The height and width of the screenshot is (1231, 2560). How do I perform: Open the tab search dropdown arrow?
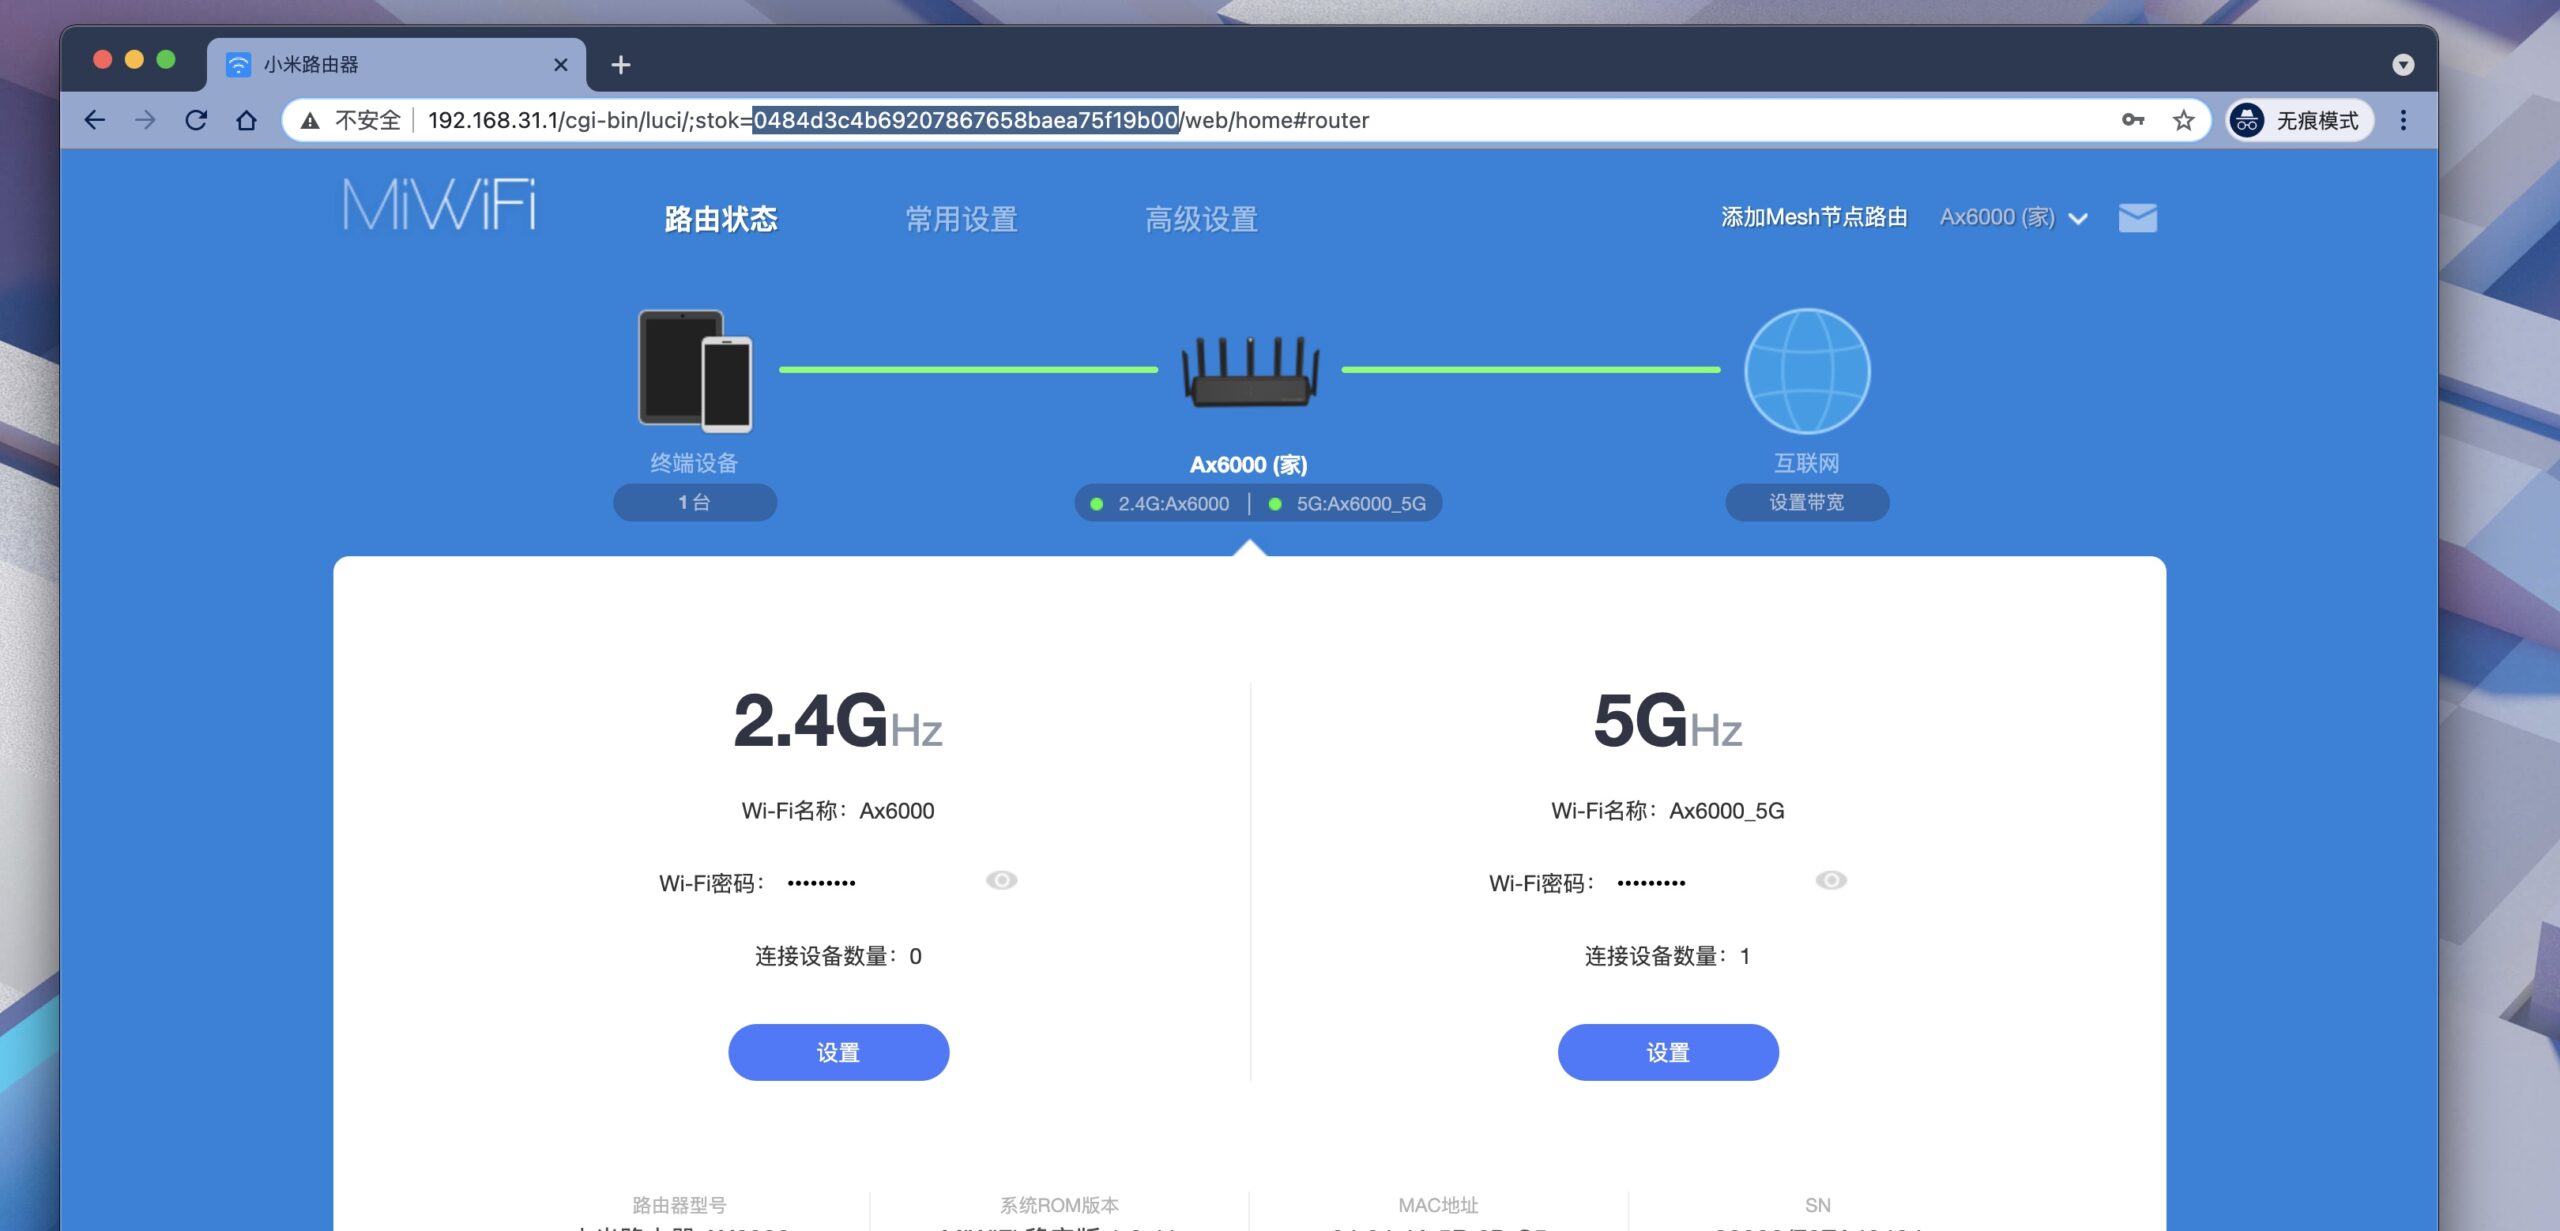pyautogui.click(x=2402, y=65)
